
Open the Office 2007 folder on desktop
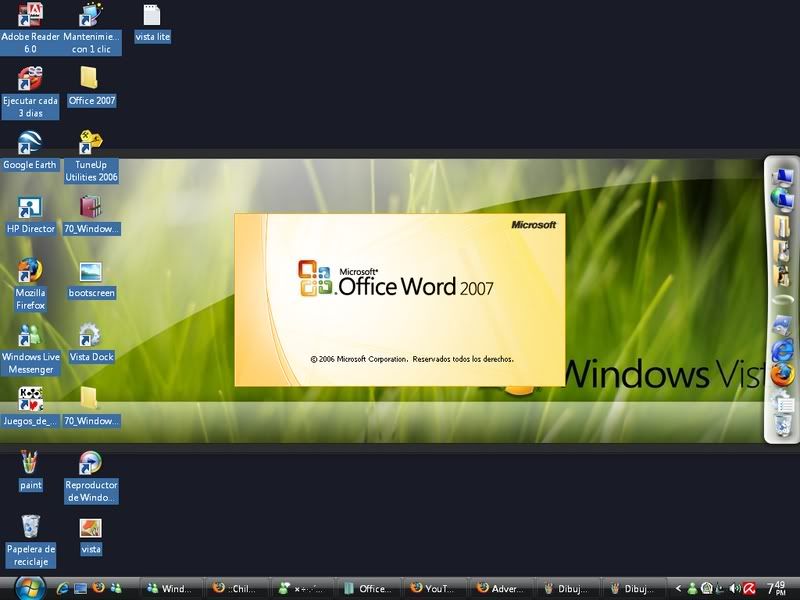tap(91, 87)
